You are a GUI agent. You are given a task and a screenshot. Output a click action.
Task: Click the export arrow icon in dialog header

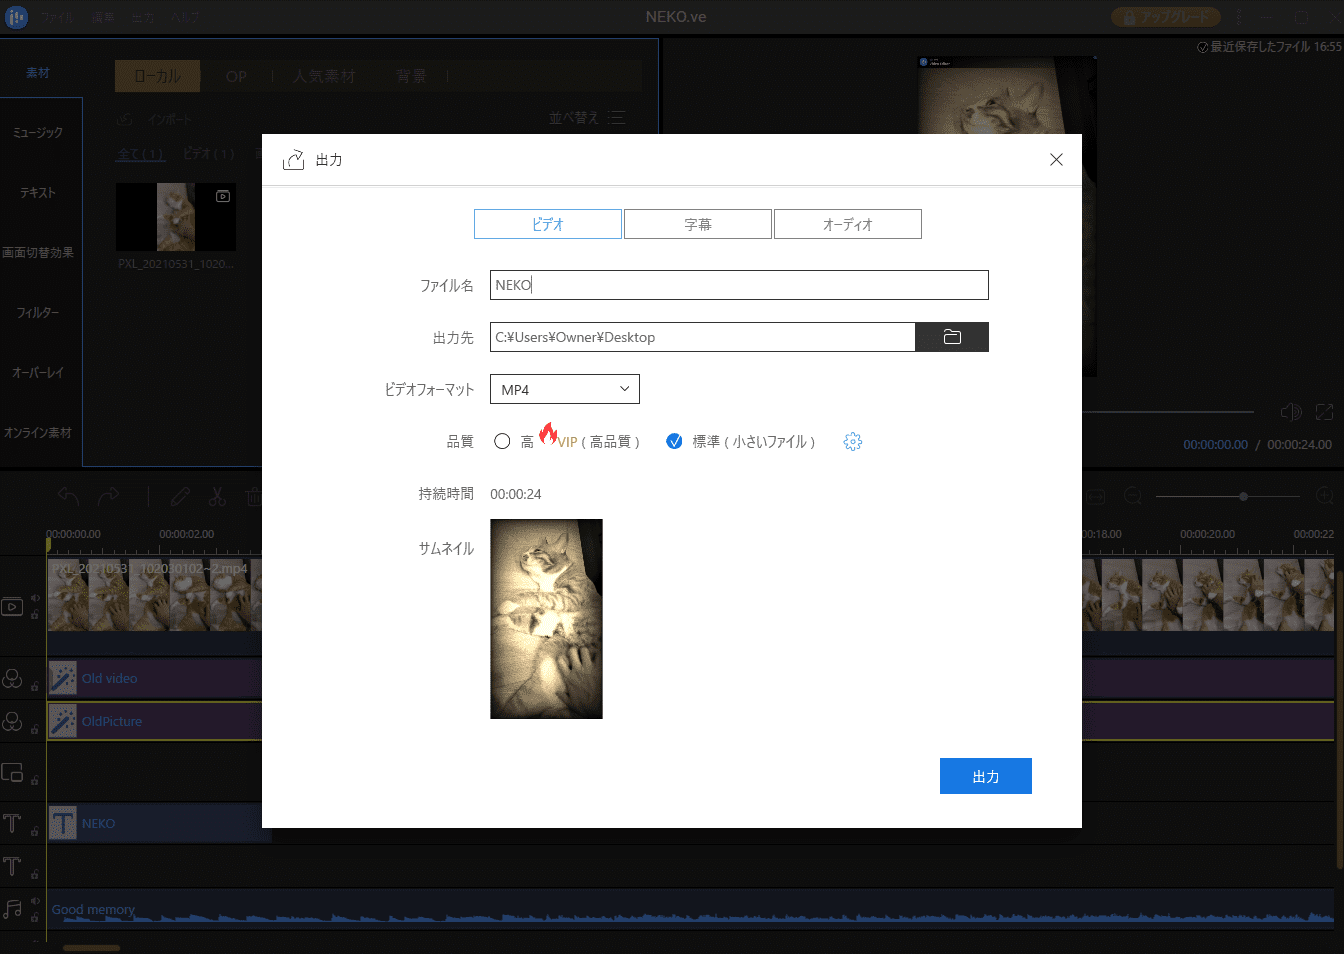[x=293, y=160]
